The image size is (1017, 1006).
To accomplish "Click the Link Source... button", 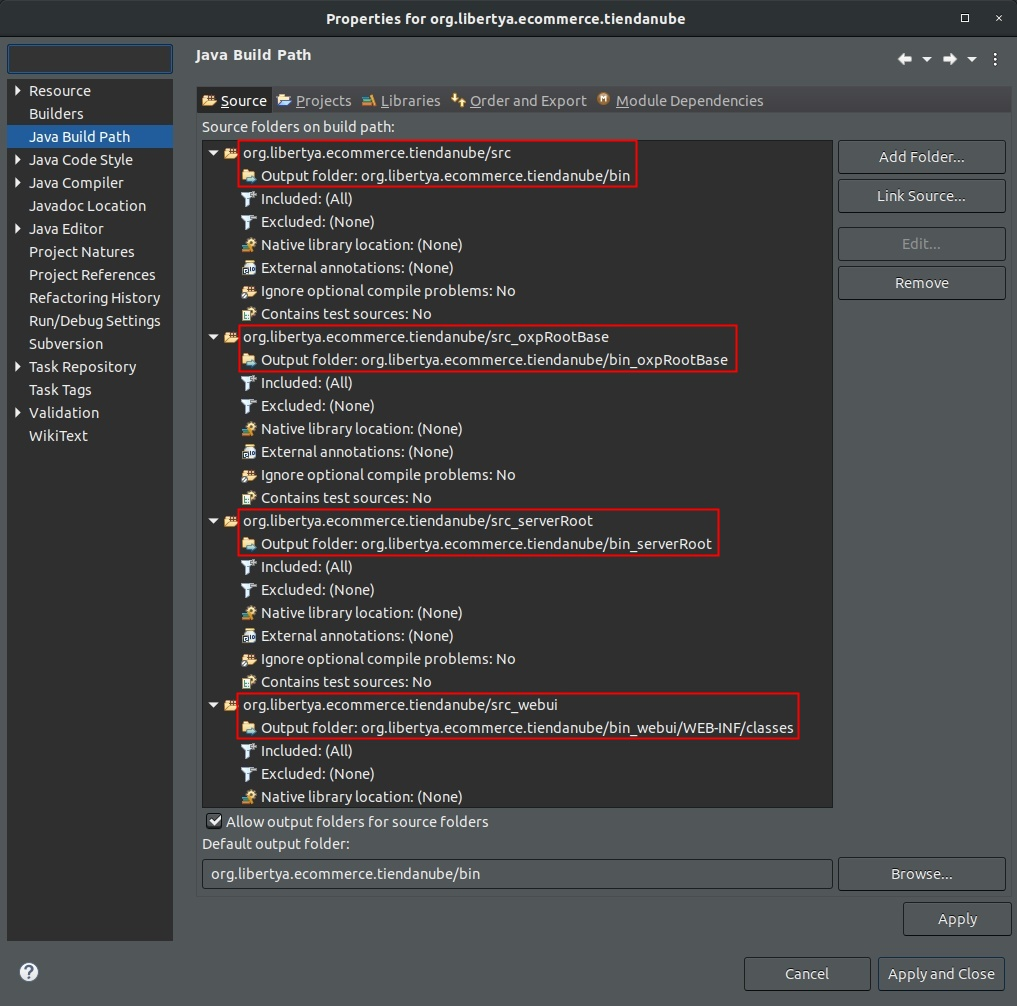I will point(922,196).
